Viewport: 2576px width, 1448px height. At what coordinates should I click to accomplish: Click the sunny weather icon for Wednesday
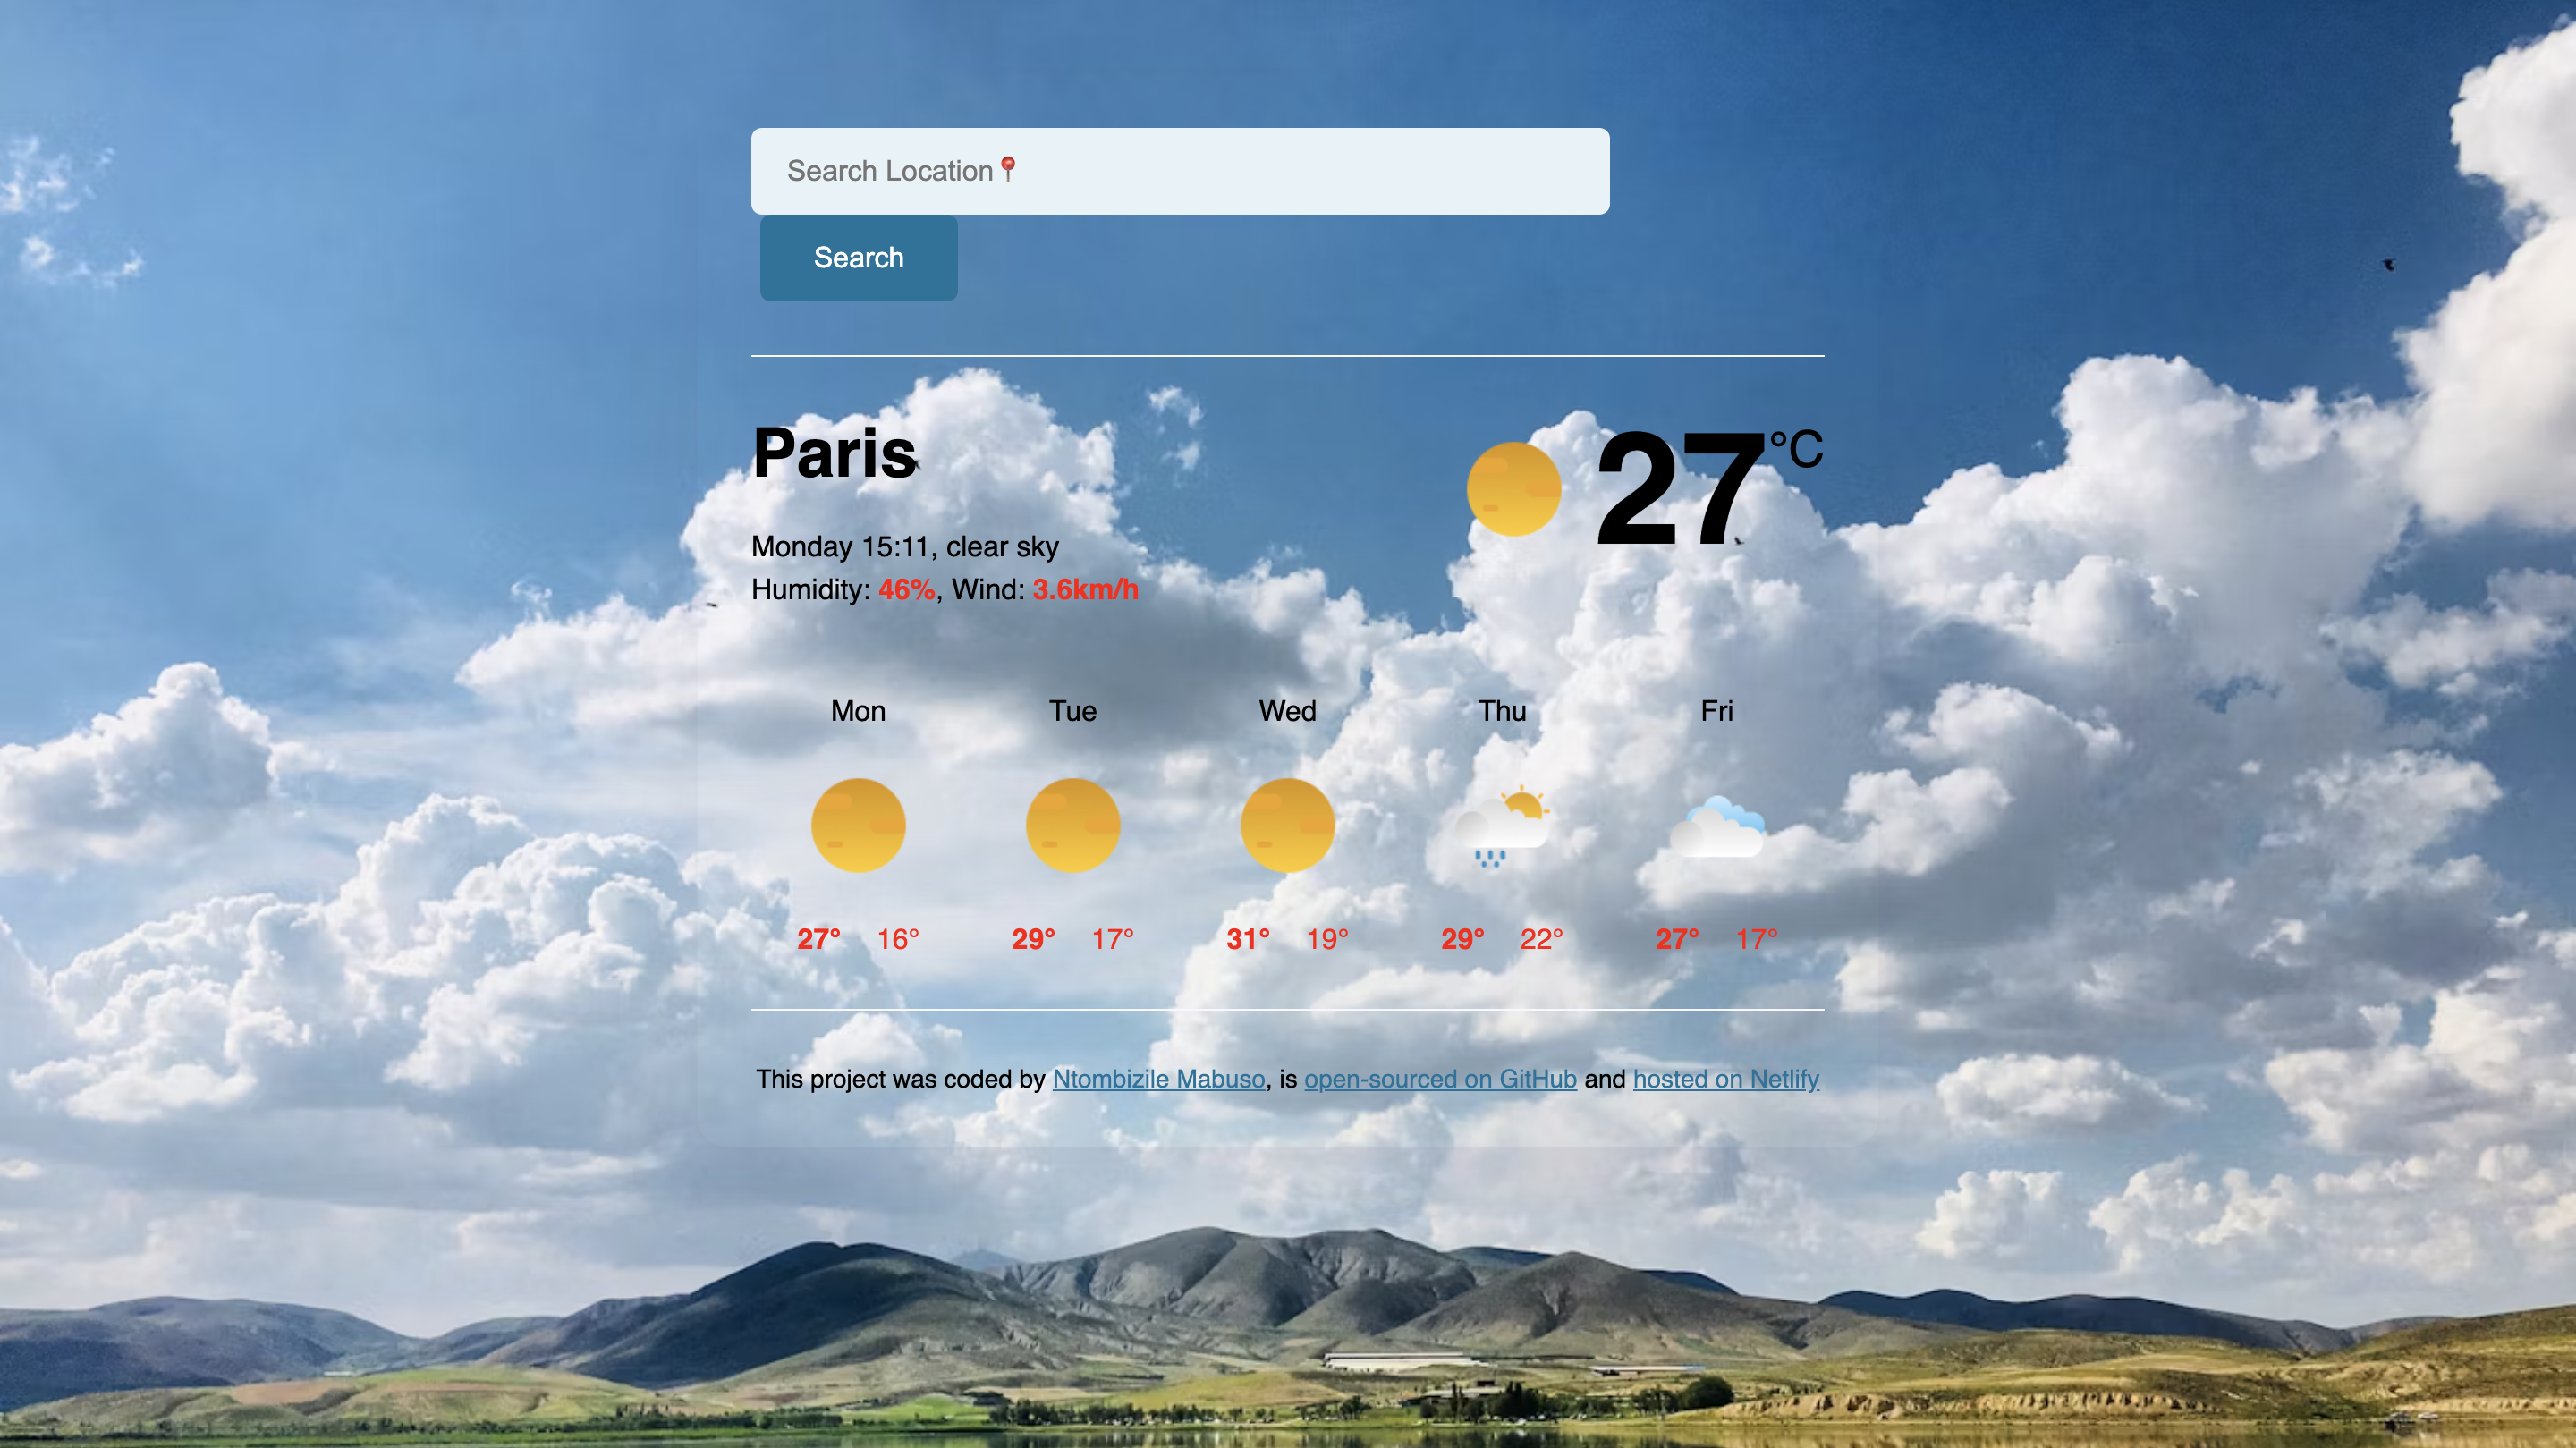point(1286,823)
